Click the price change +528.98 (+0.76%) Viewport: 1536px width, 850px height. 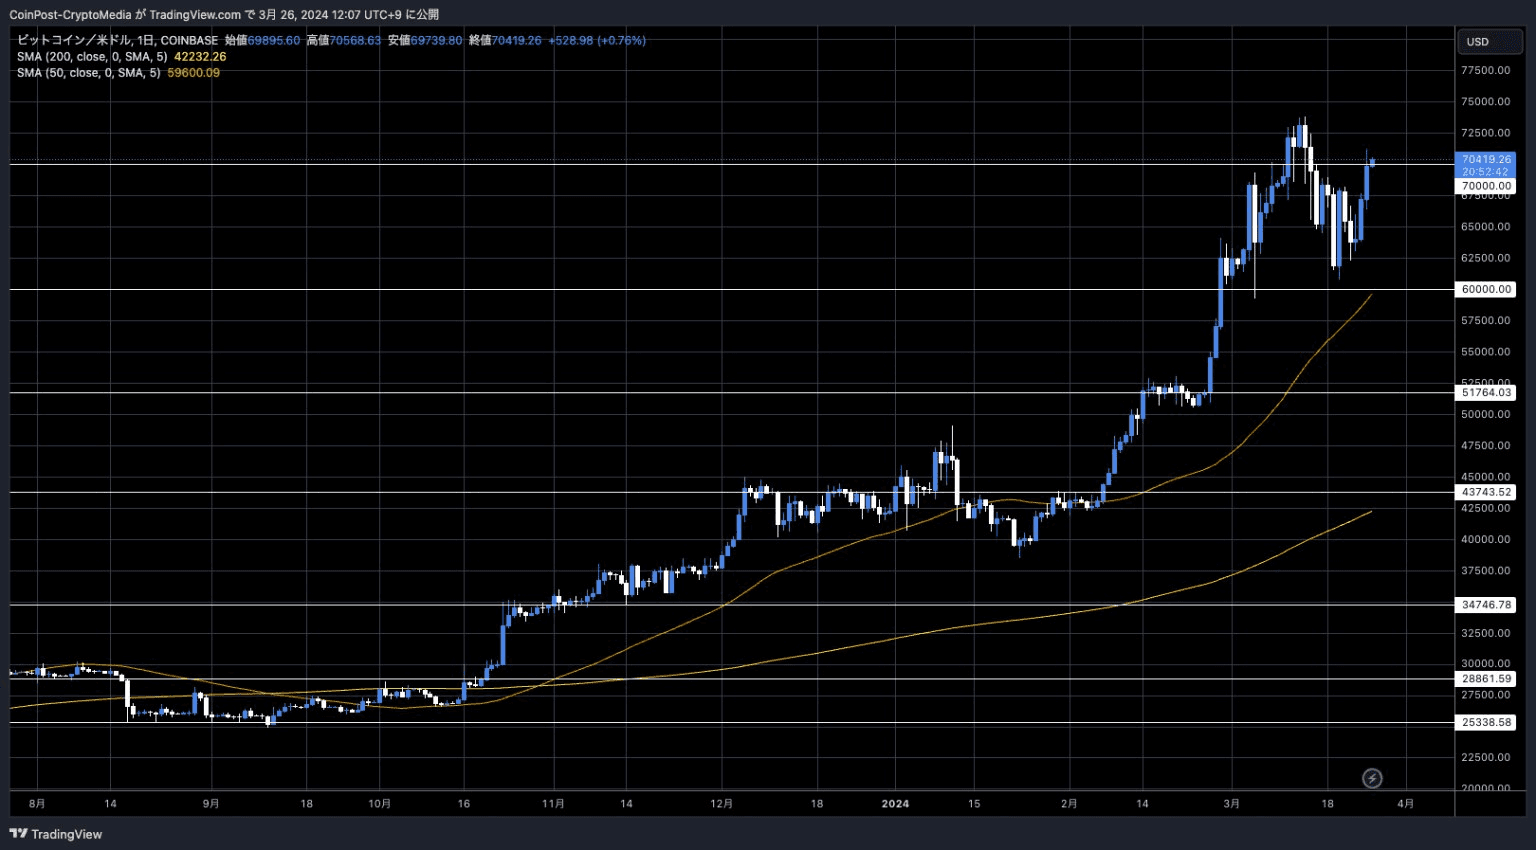point(597,41)
